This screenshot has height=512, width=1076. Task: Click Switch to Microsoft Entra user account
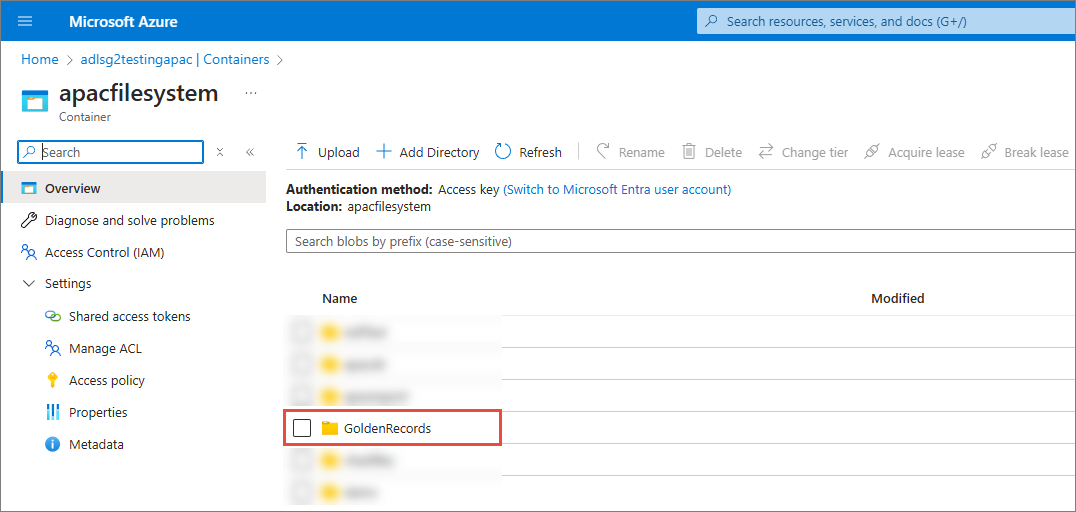coord(617,189)
